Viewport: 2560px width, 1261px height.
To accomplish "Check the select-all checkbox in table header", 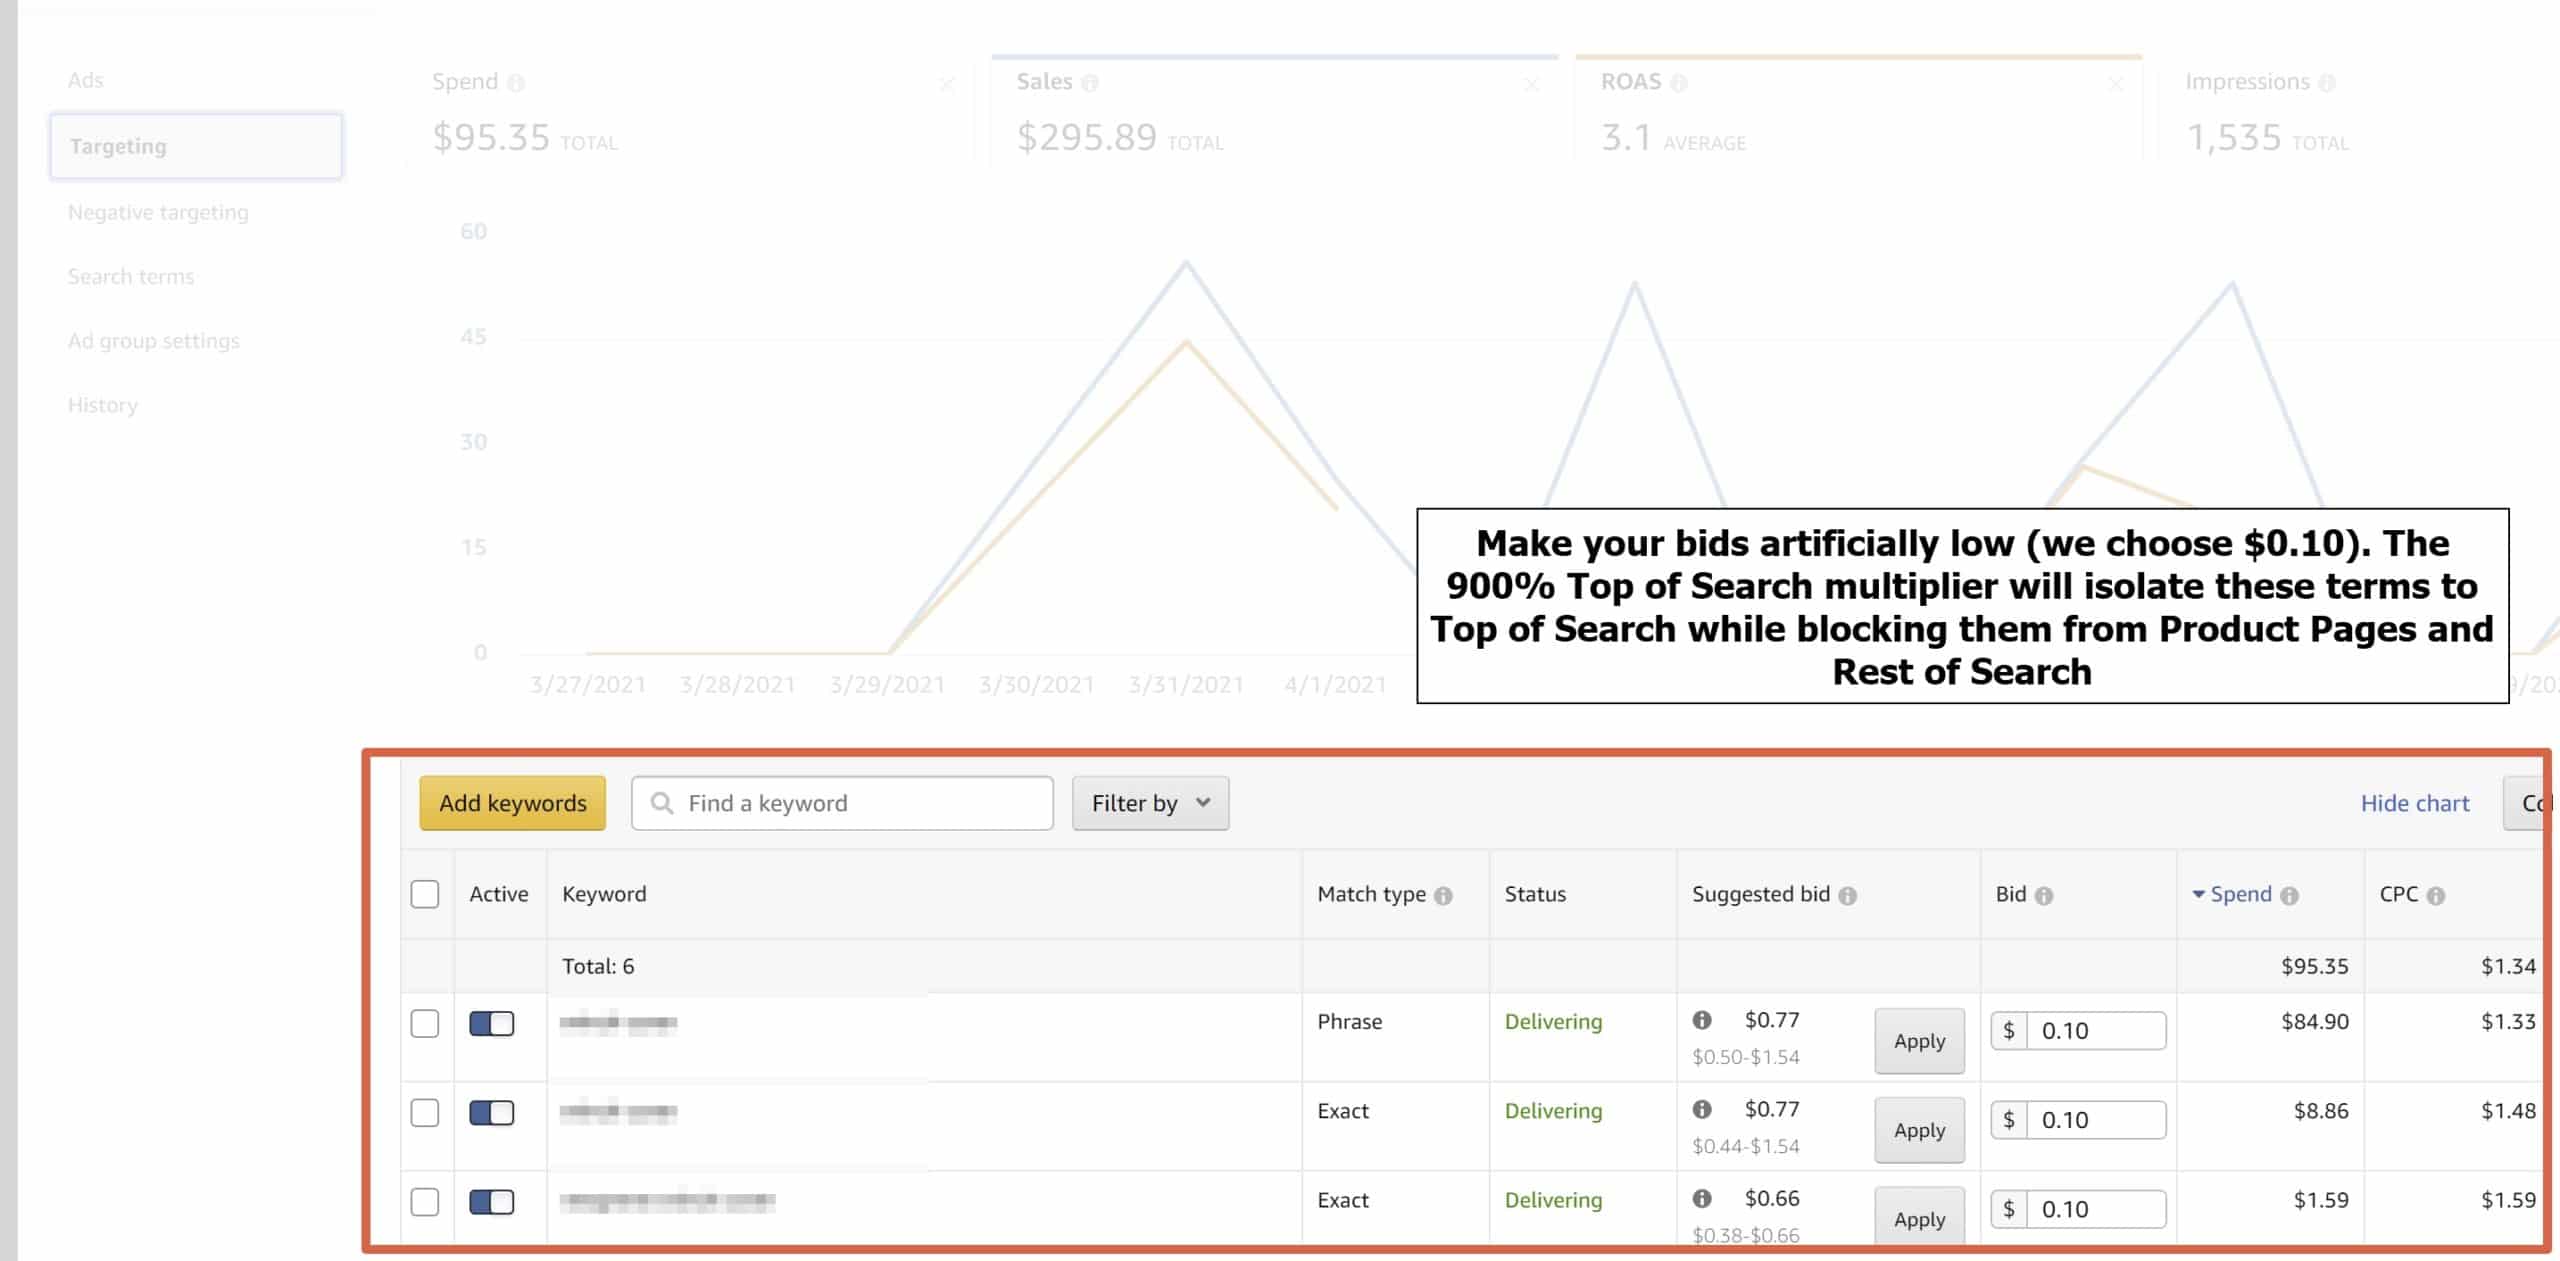I will click(x=425, y=894).
